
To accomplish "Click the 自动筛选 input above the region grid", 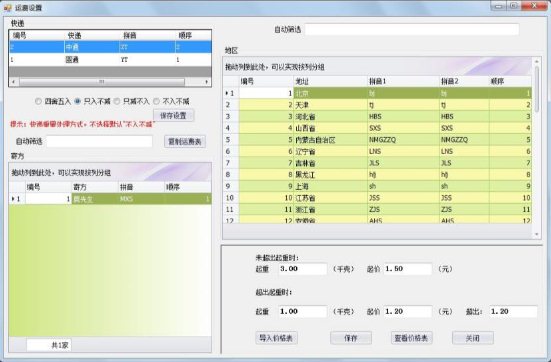I will (412, 30).
